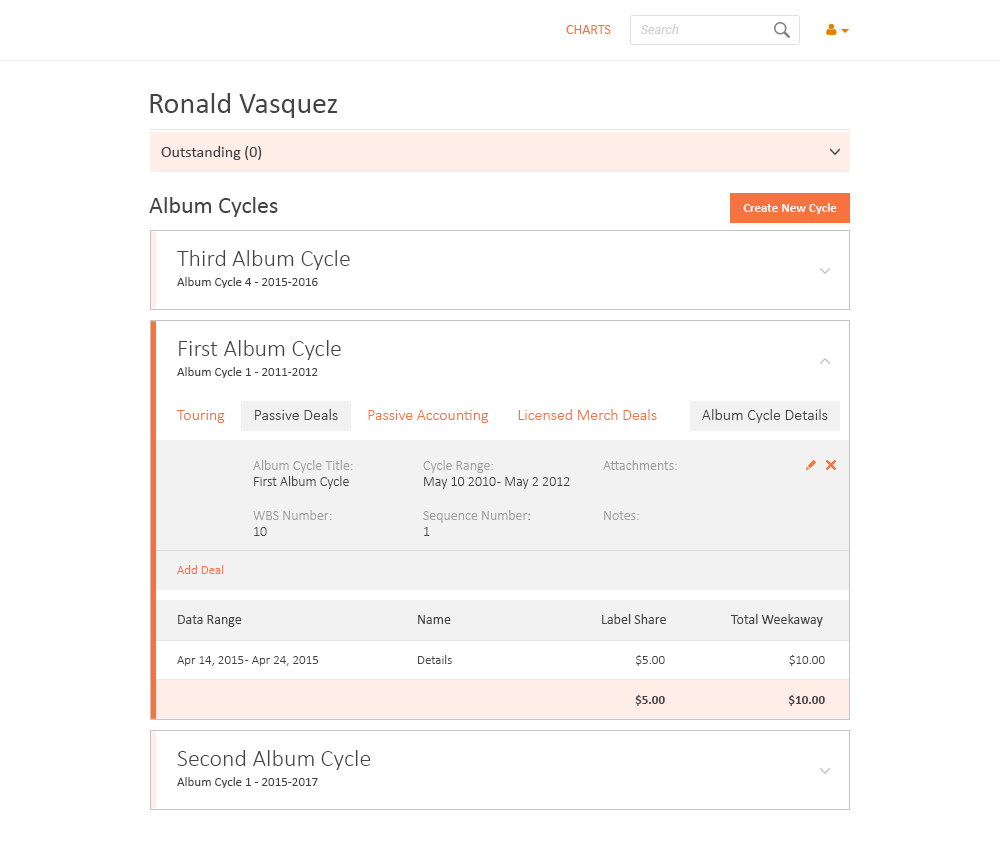Open the Licensed Merch Deals tab
Viewport: 1000px width, 860px height.
[587, 415]
